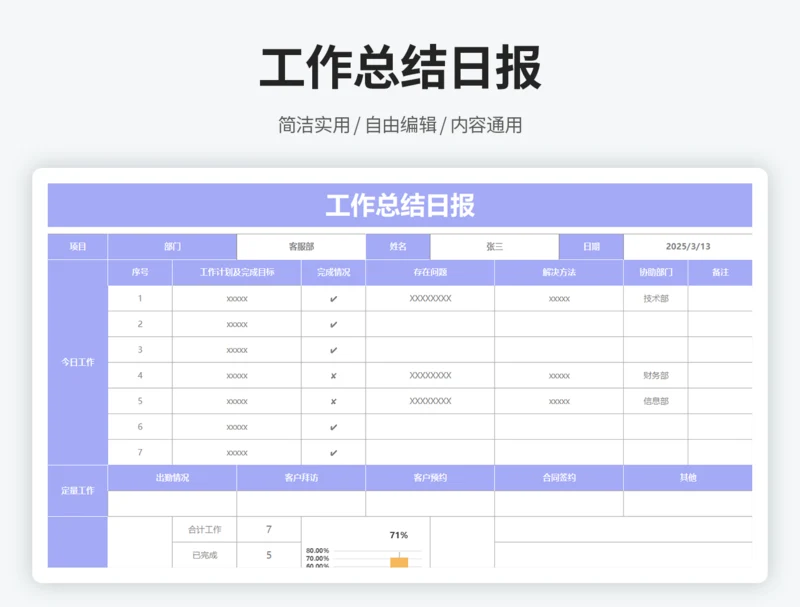Screen dimensions: 800x607
Task: Click the orange bar in the completion chart
Action: 399,562
